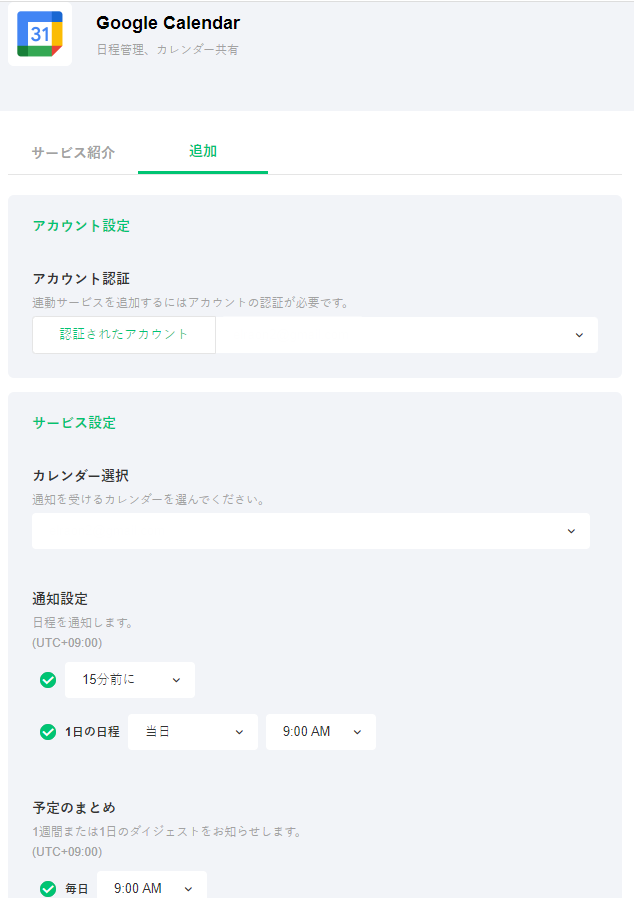The width and height of the screenshot is (634, 898).
Task: Click the chevron arrow beside 15分前に
Action: pos(176,680)
